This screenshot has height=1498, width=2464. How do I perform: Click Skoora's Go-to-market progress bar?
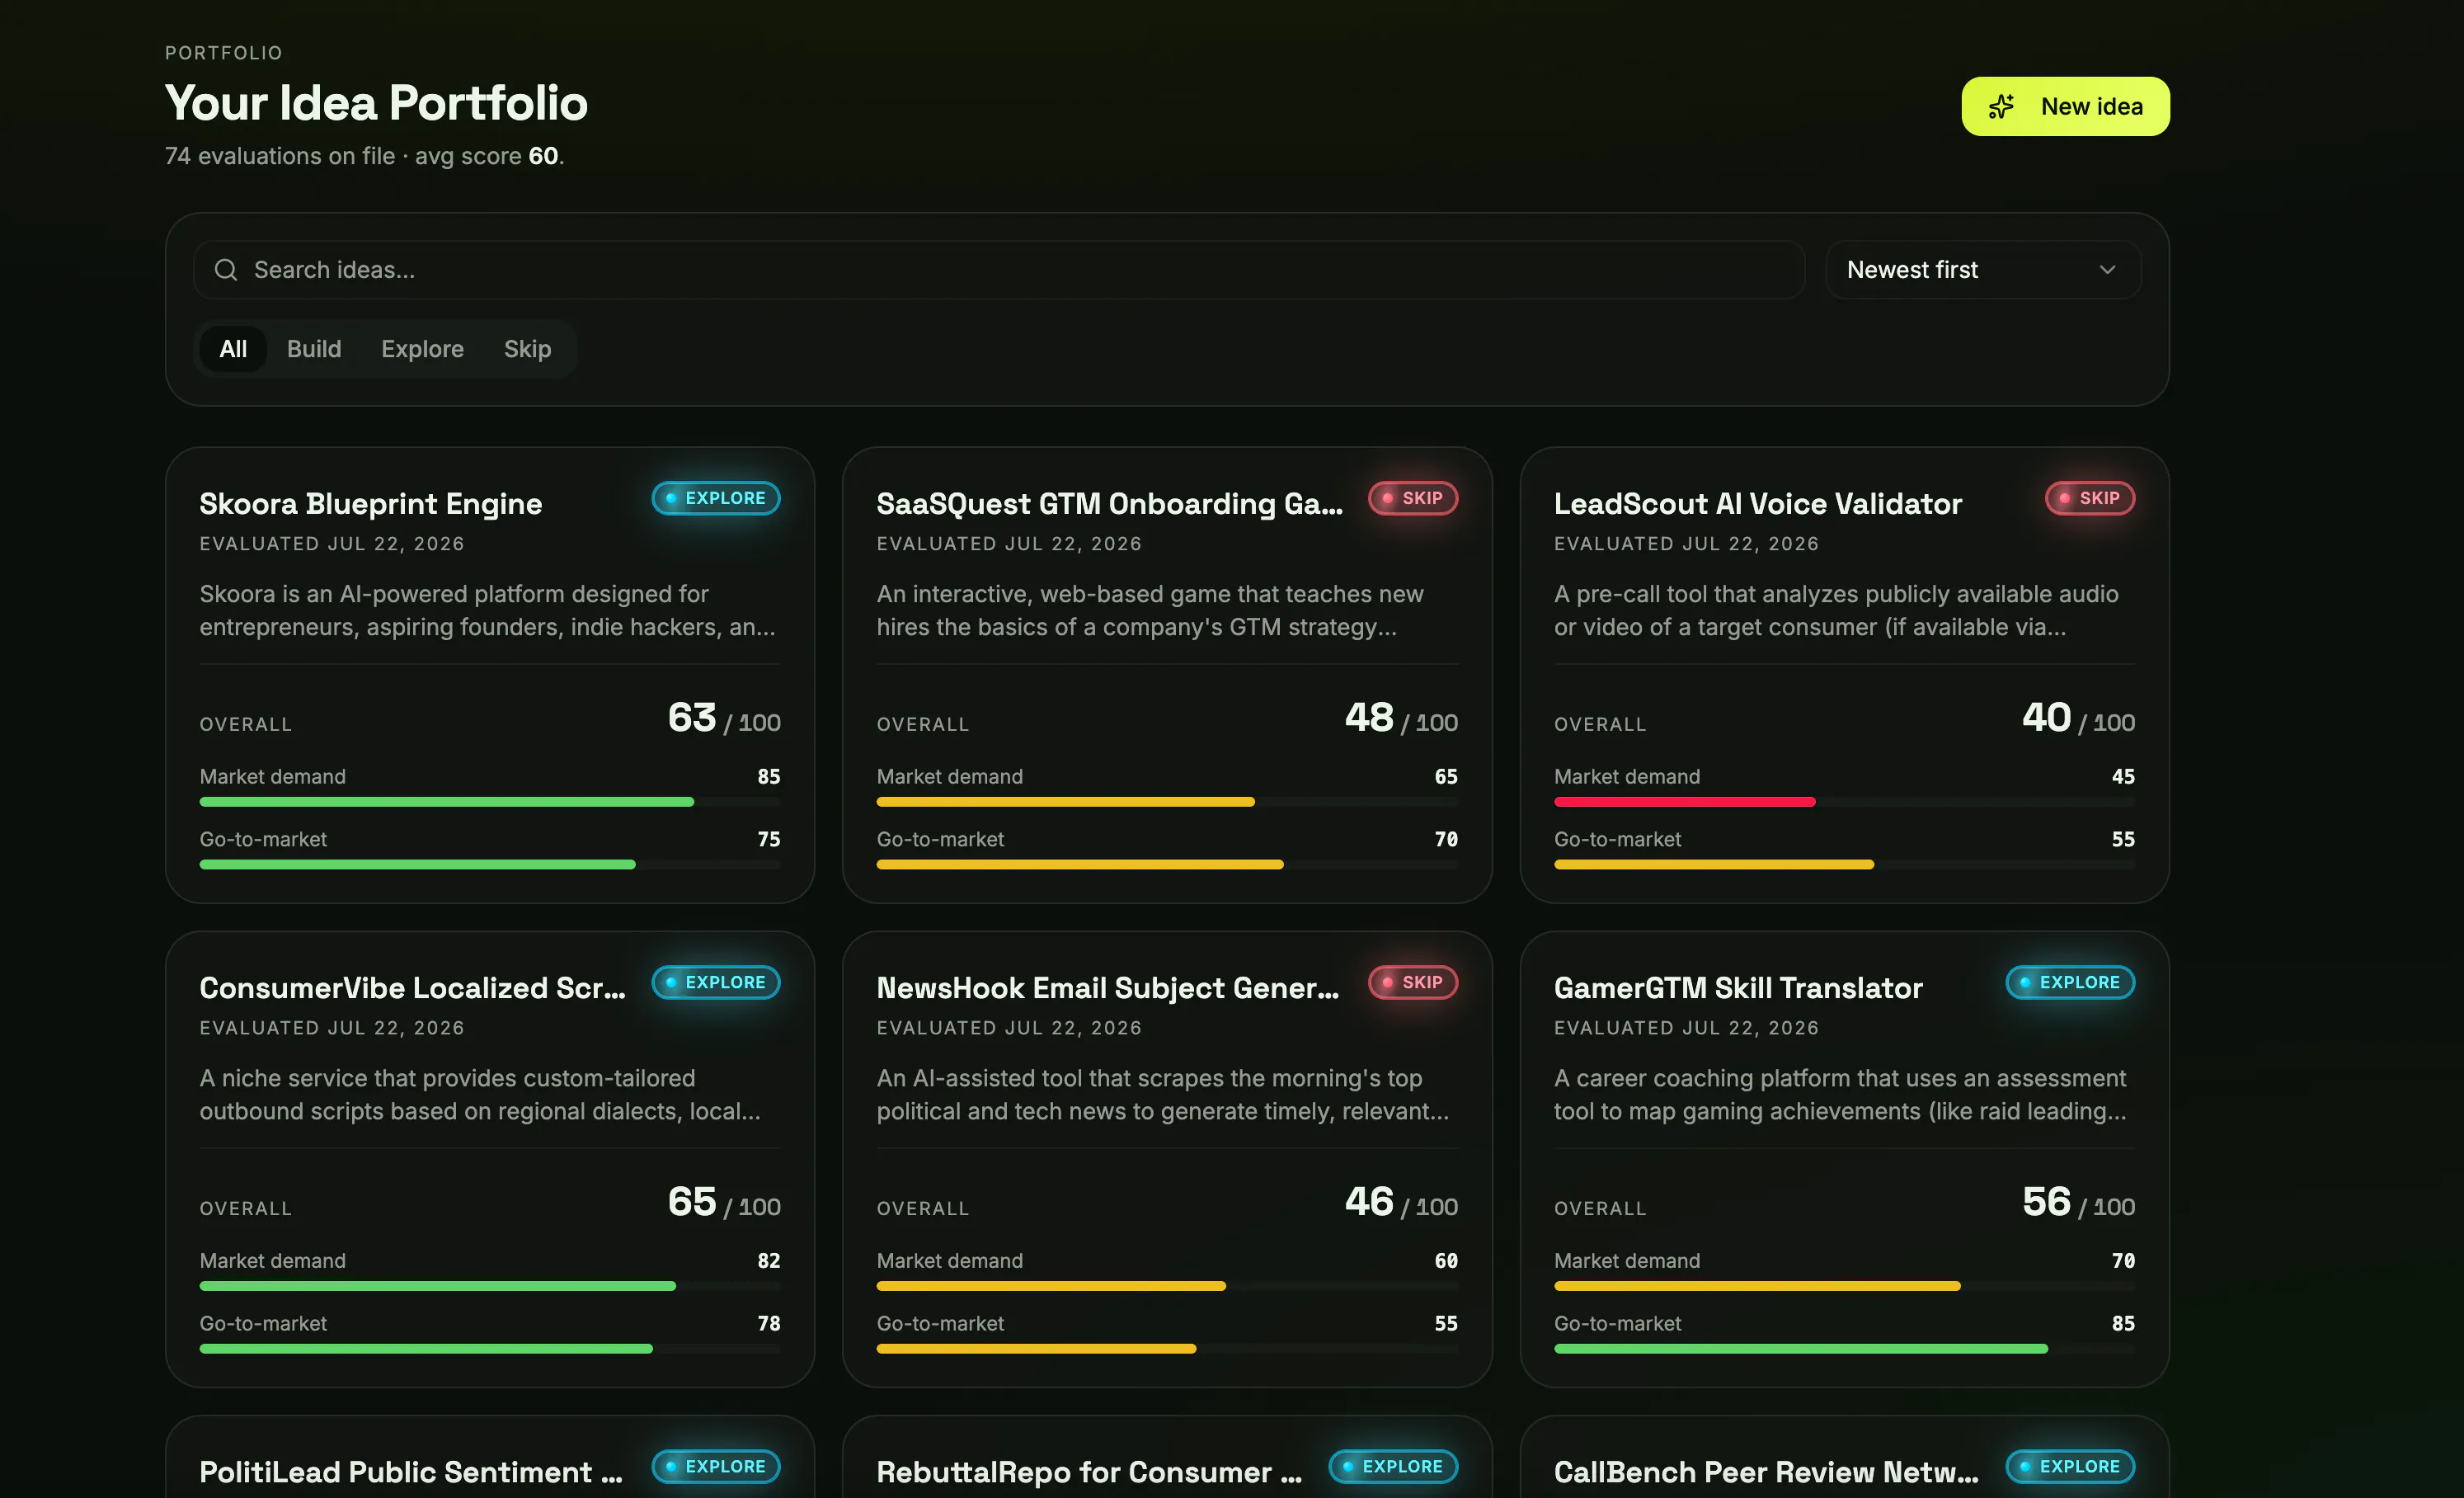(x=490, y=864)
